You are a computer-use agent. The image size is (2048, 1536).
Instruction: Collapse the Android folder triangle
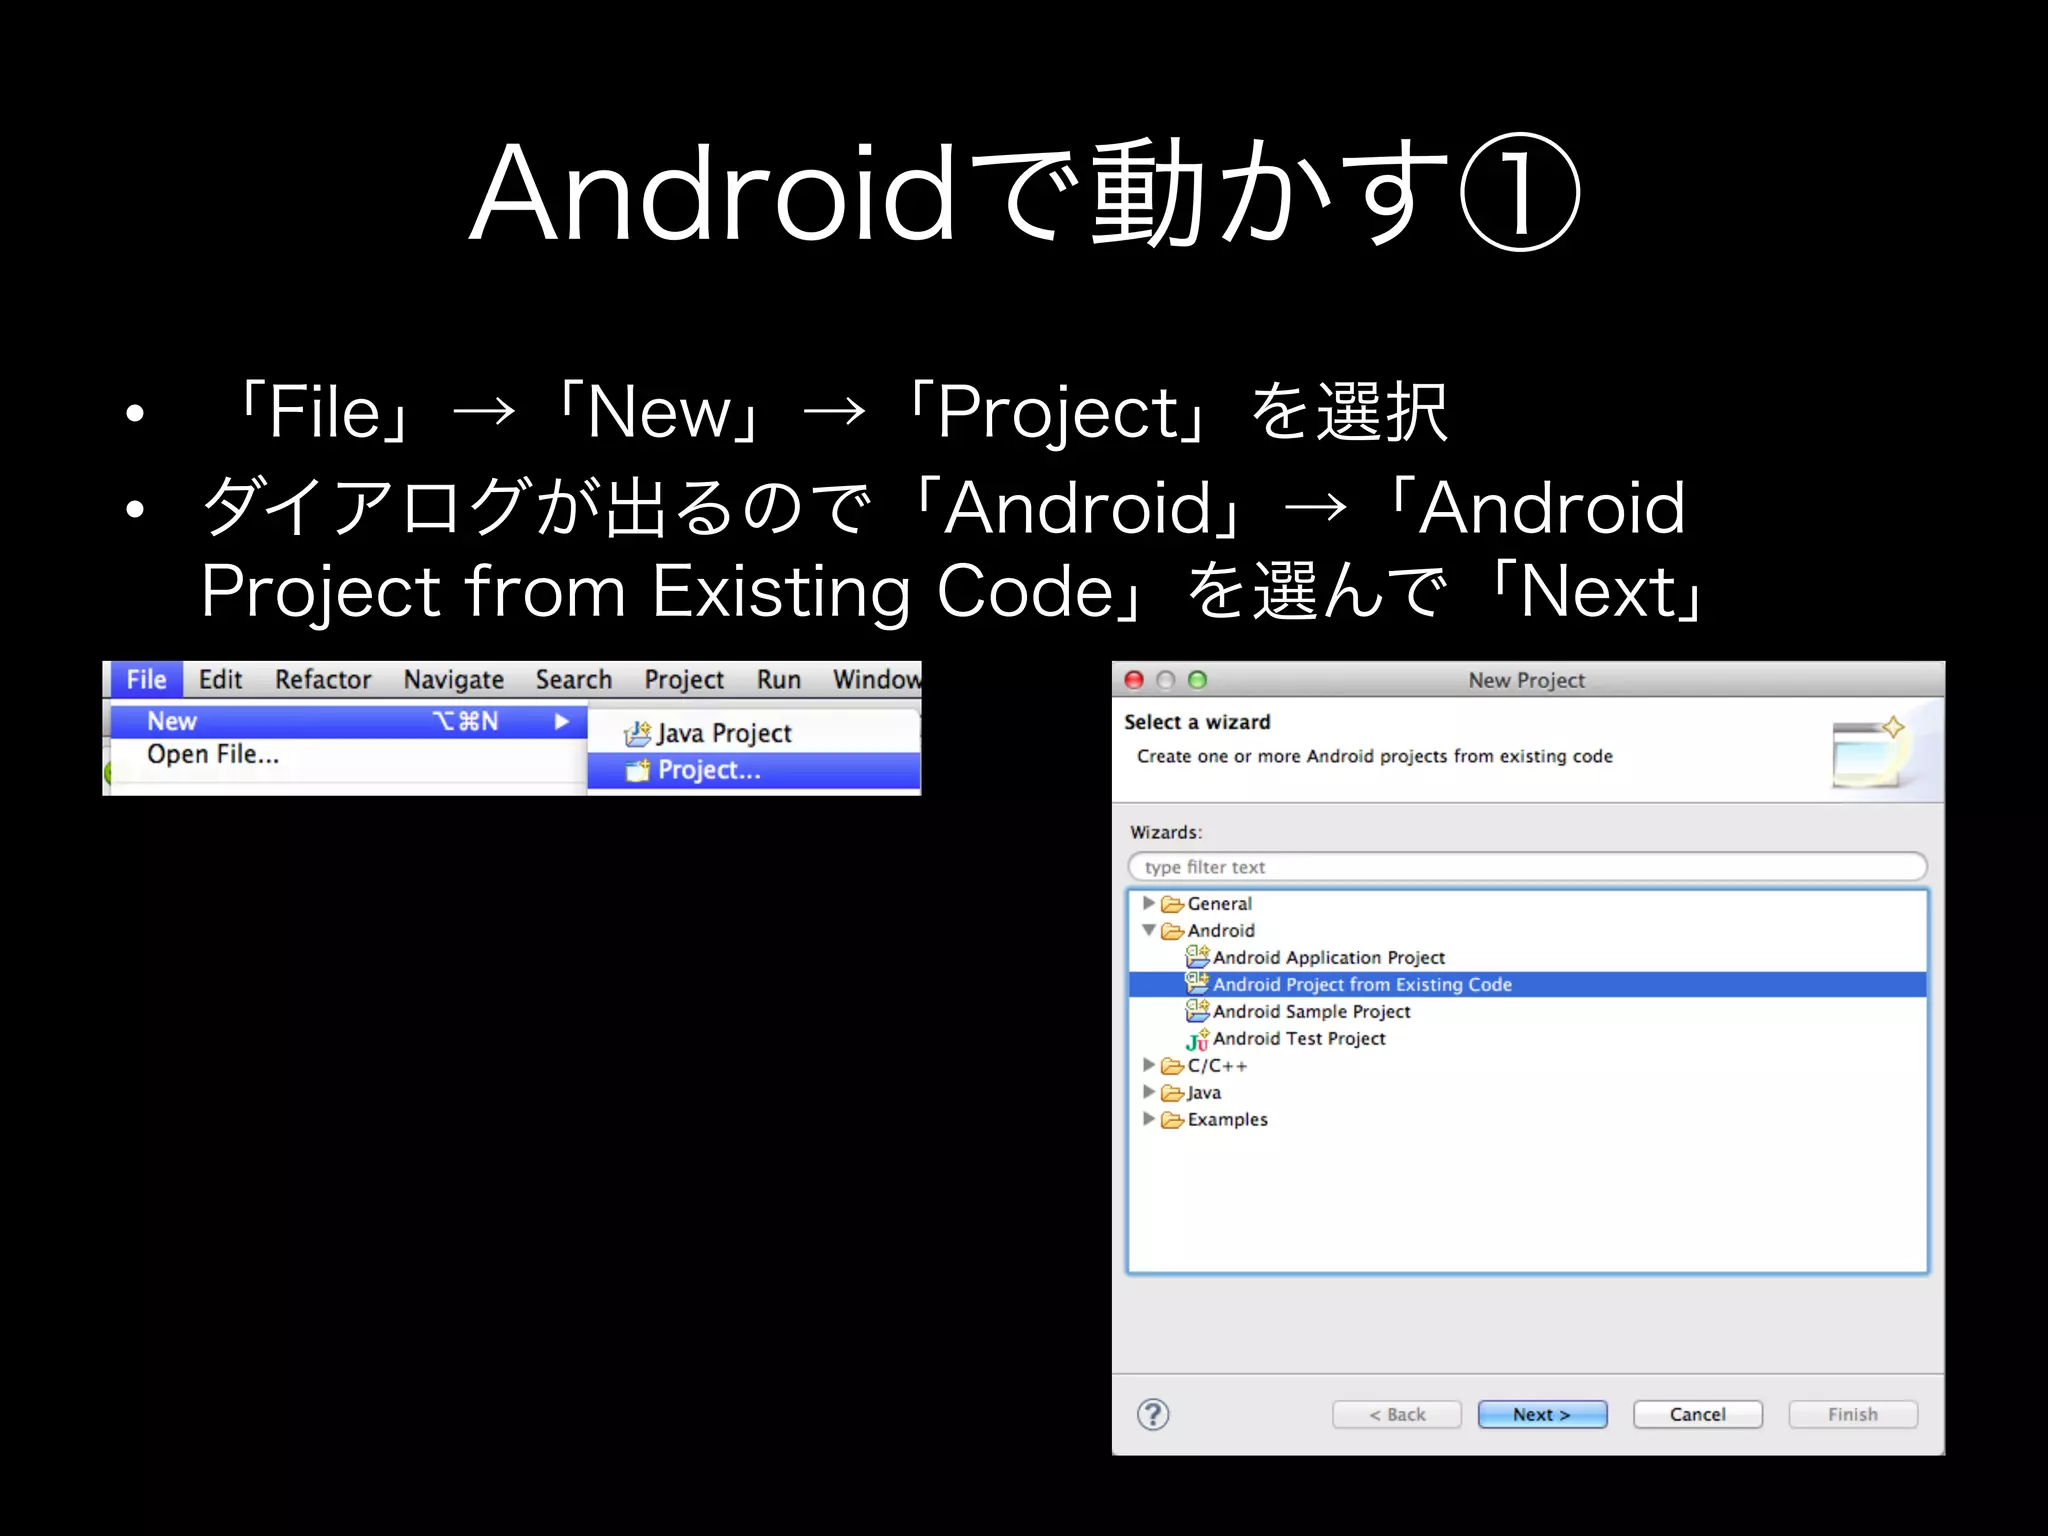pos(1149,930)
